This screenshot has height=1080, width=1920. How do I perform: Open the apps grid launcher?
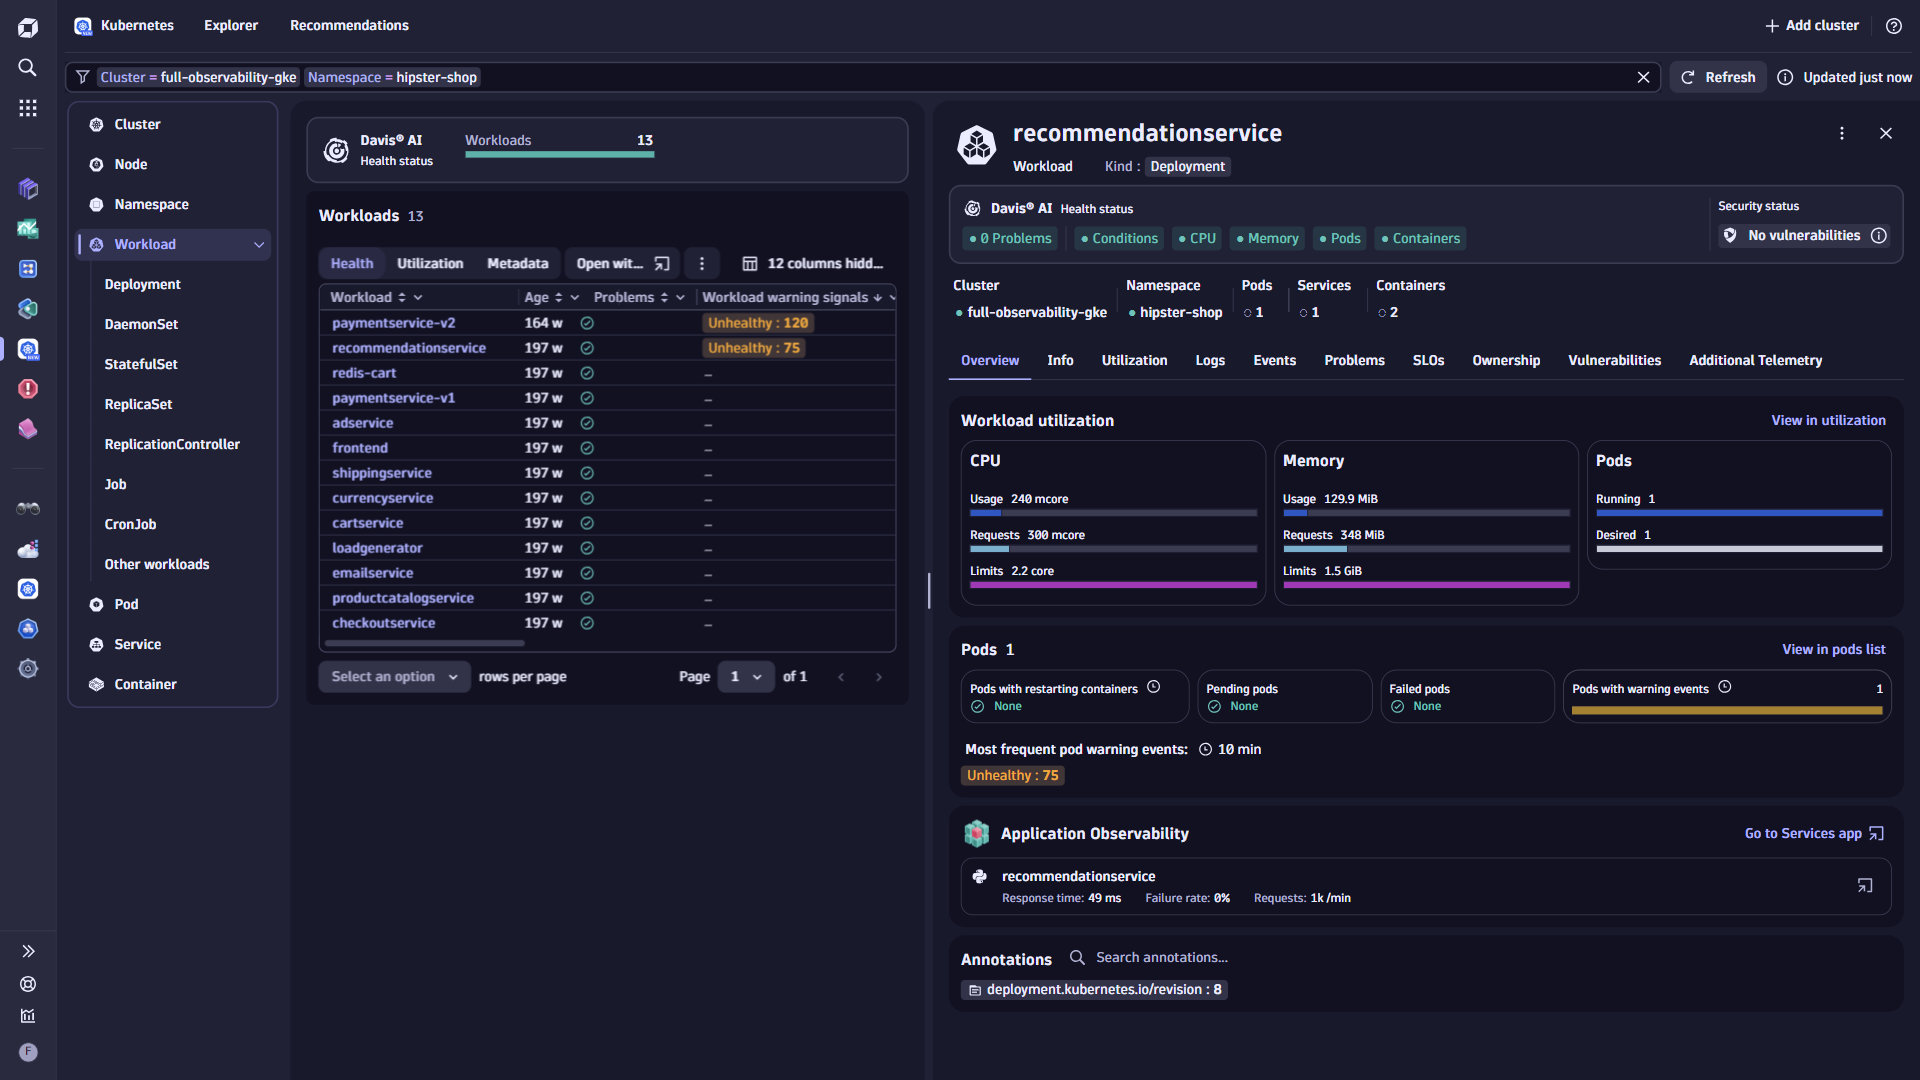tap(28, 108)
